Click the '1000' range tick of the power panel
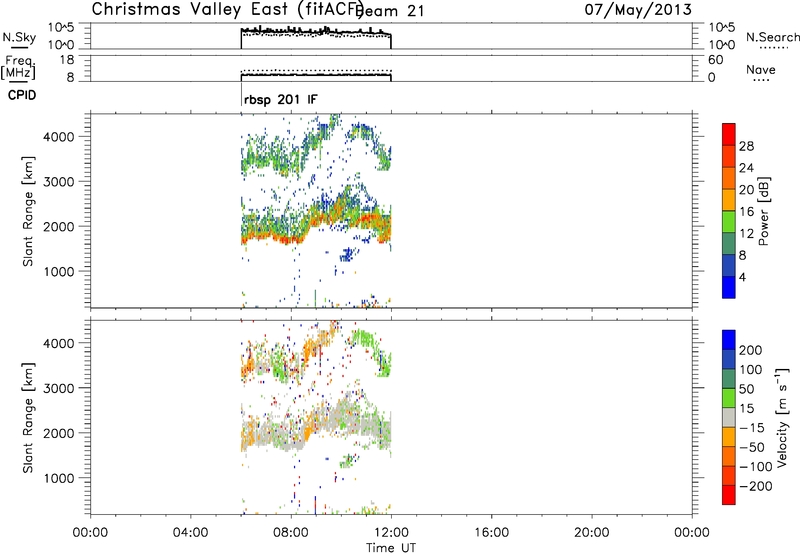 click(59, 271)
